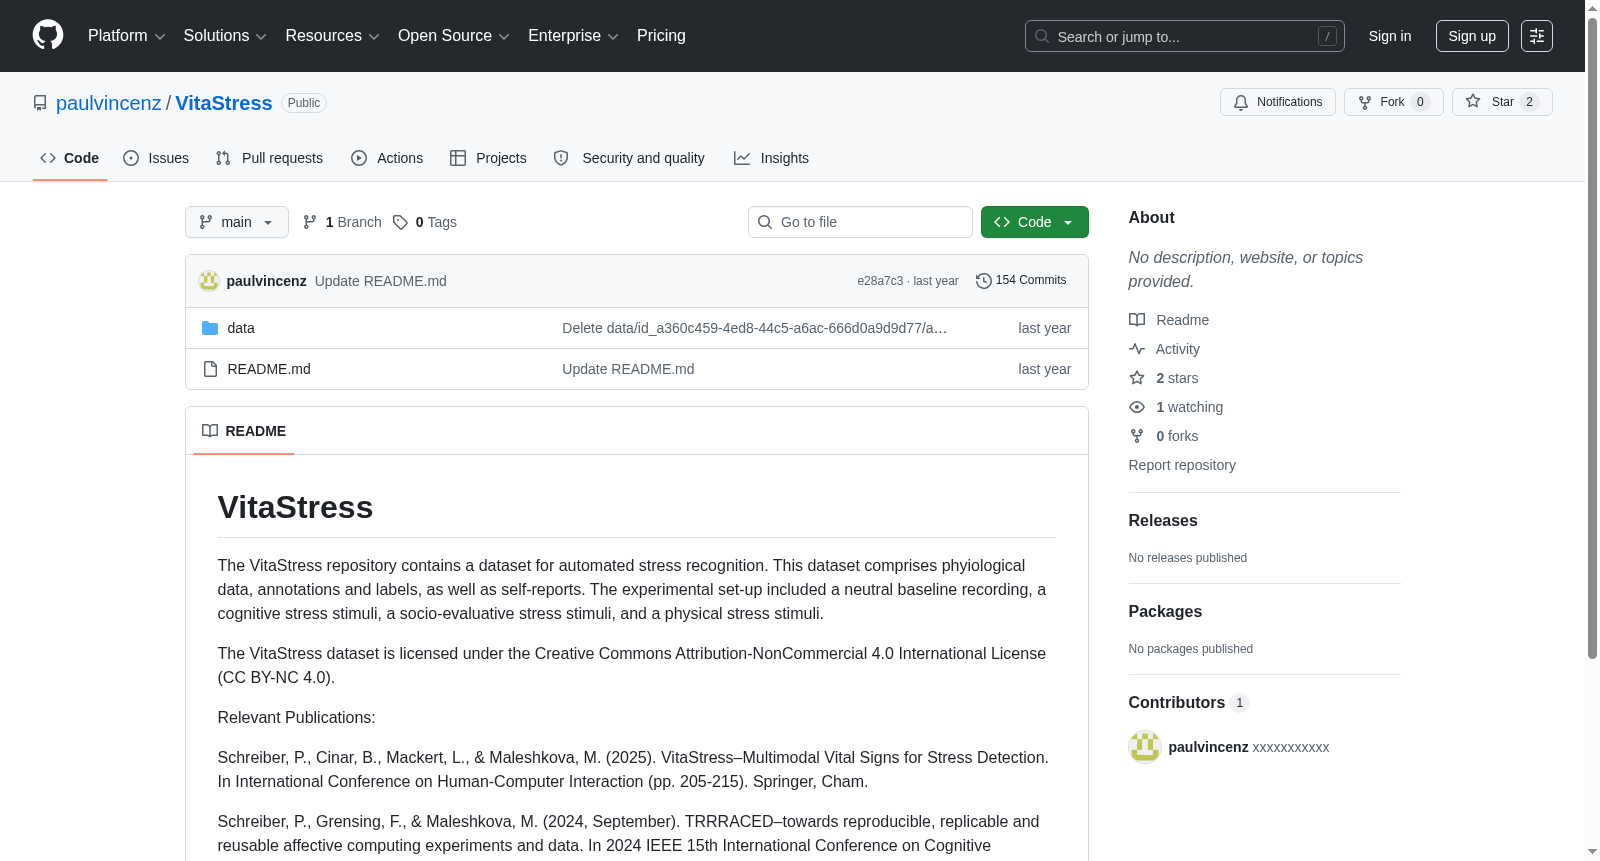
Task: View the 0 Tags list
Action: pyautogui.click(x=425, y=222)
